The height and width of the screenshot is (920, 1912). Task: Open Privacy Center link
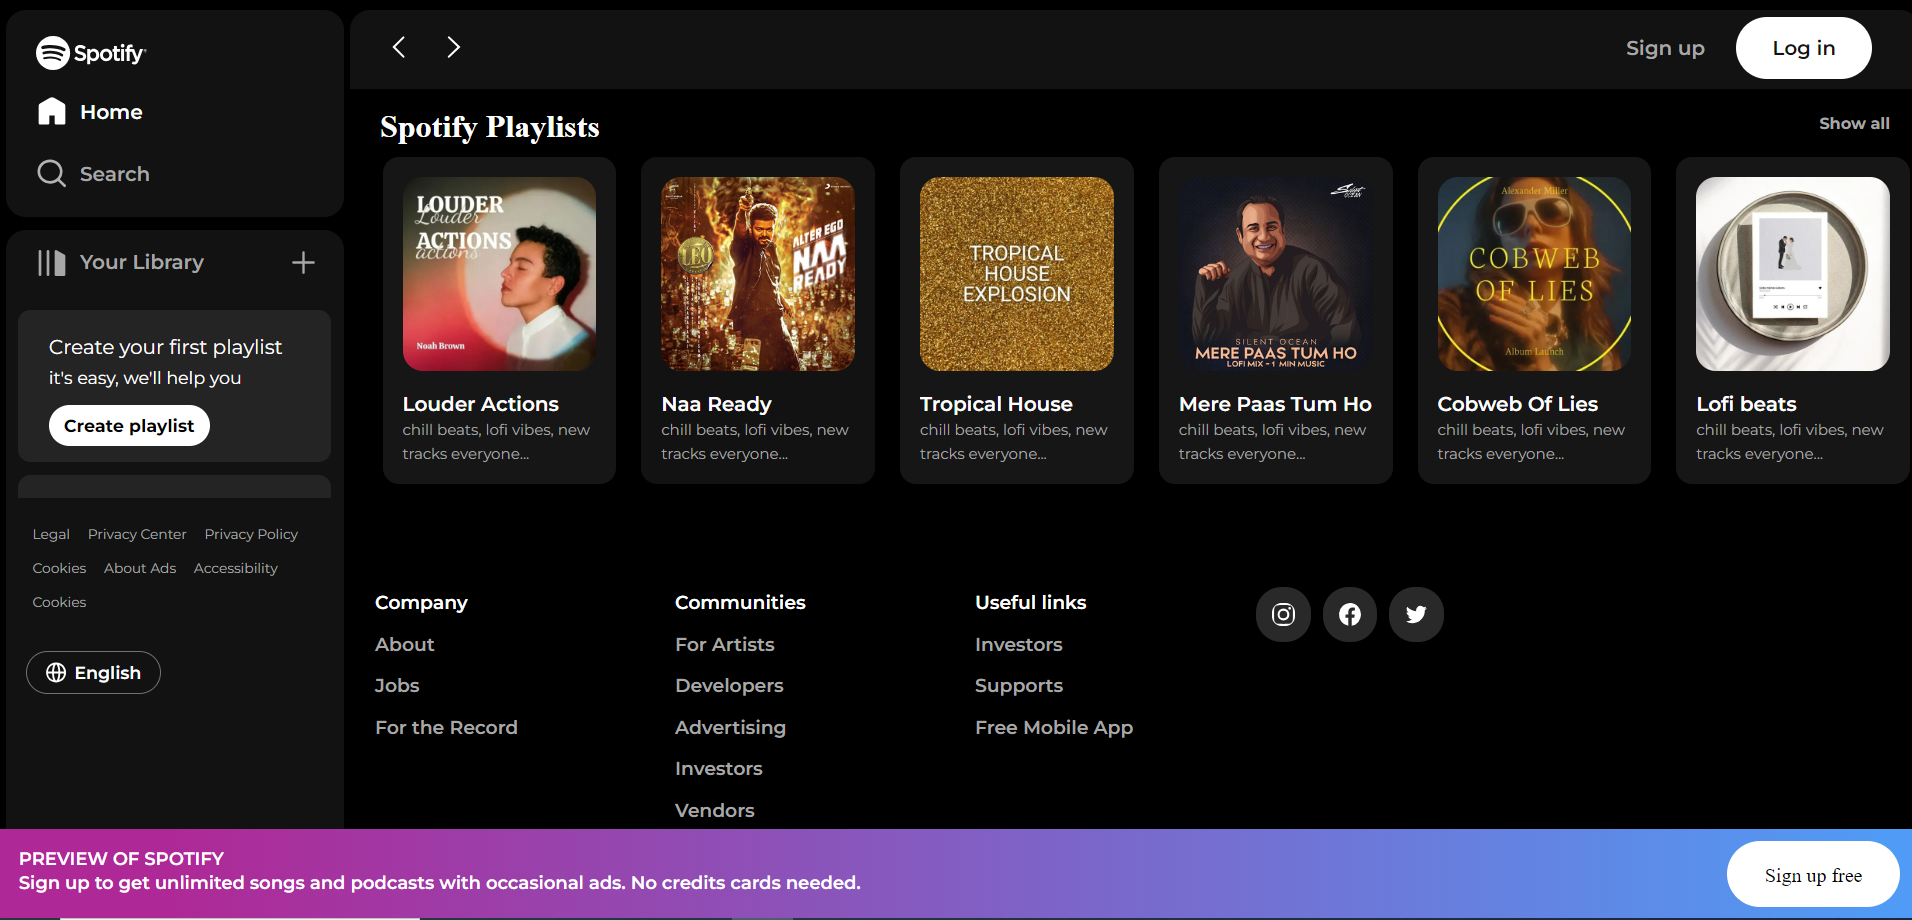point(137,534)
